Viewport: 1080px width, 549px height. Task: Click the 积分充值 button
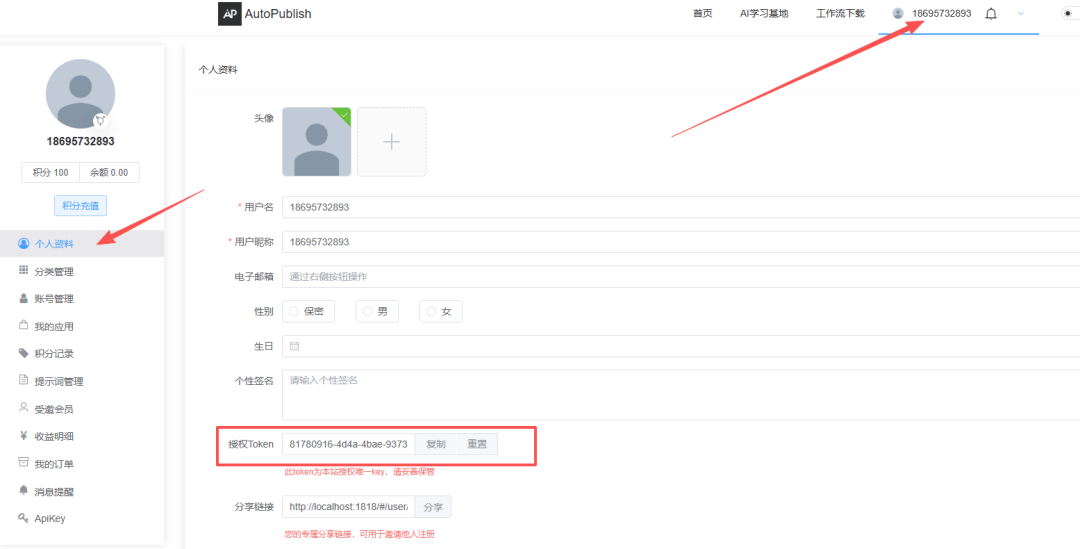(x=81, y=206)
